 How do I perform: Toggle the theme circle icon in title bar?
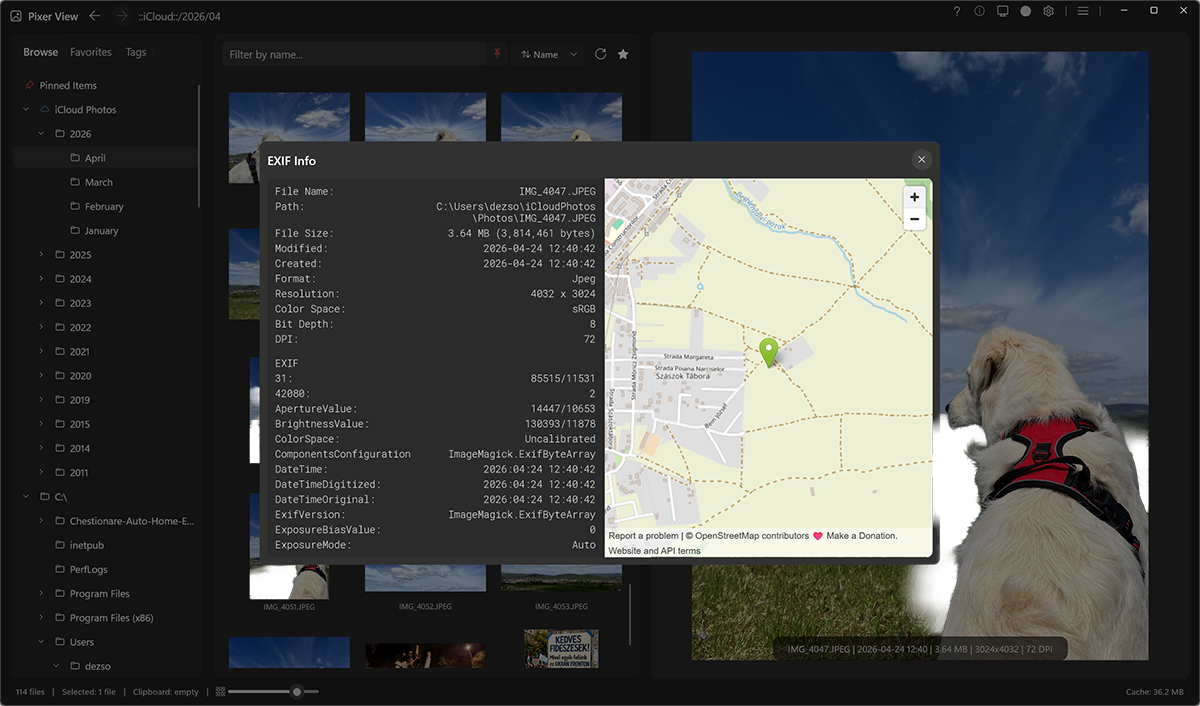[1025, 11]
